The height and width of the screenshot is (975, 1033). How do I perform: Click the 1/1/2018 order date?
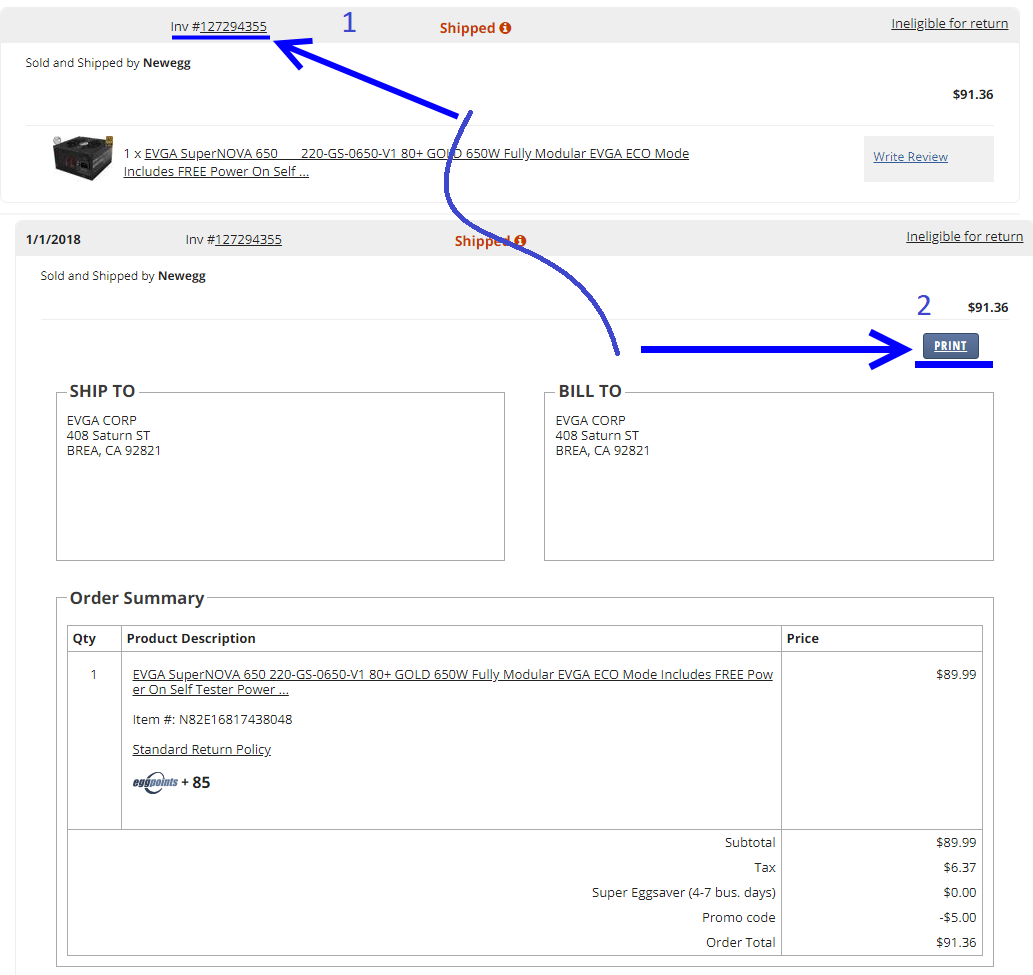coord(53,239)
